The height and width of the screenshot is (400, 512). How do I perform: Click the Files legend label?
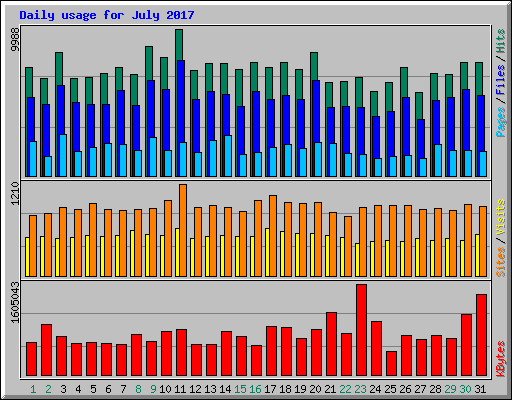pyautogui.click(x=501, y=80)
